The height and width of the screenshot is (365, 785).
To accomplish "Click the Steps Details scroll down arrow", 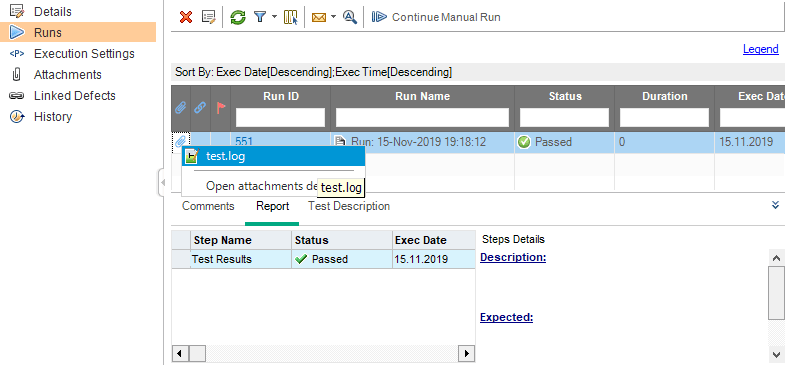I will [776, 354].
